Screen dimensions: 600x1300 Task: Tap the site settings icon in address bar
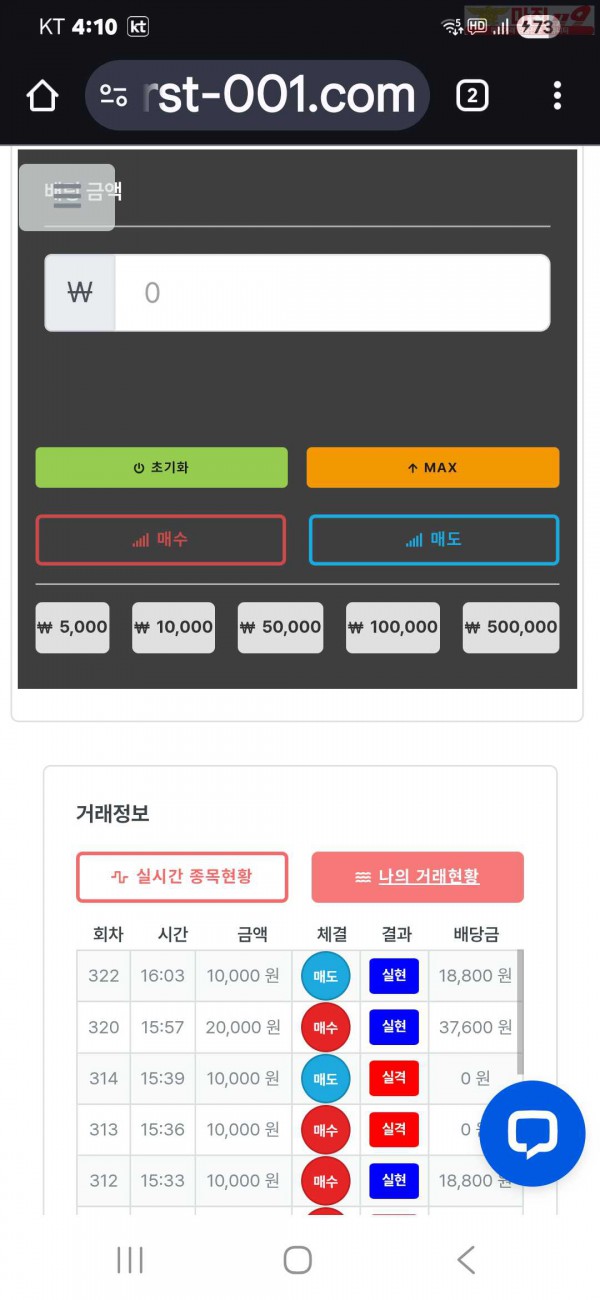point(113,95)
